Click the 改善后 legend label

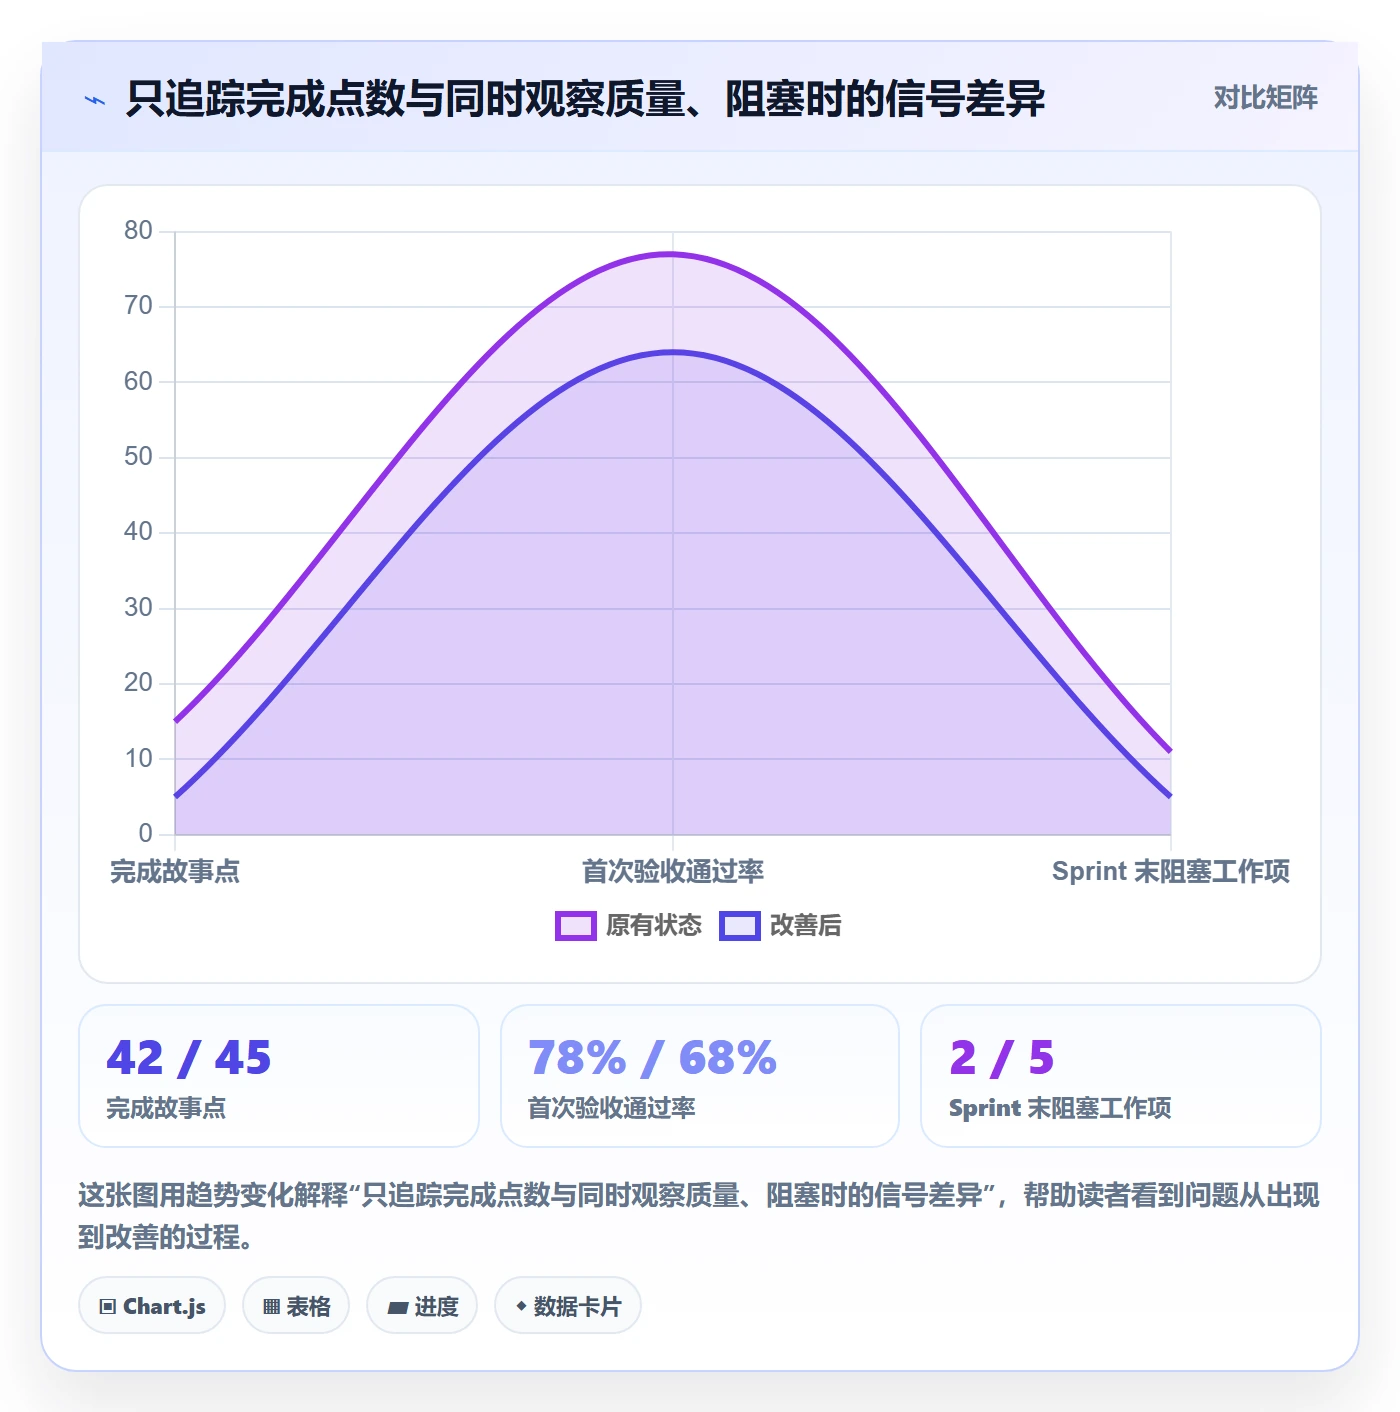pyautogui.click(x=806, y=926)
